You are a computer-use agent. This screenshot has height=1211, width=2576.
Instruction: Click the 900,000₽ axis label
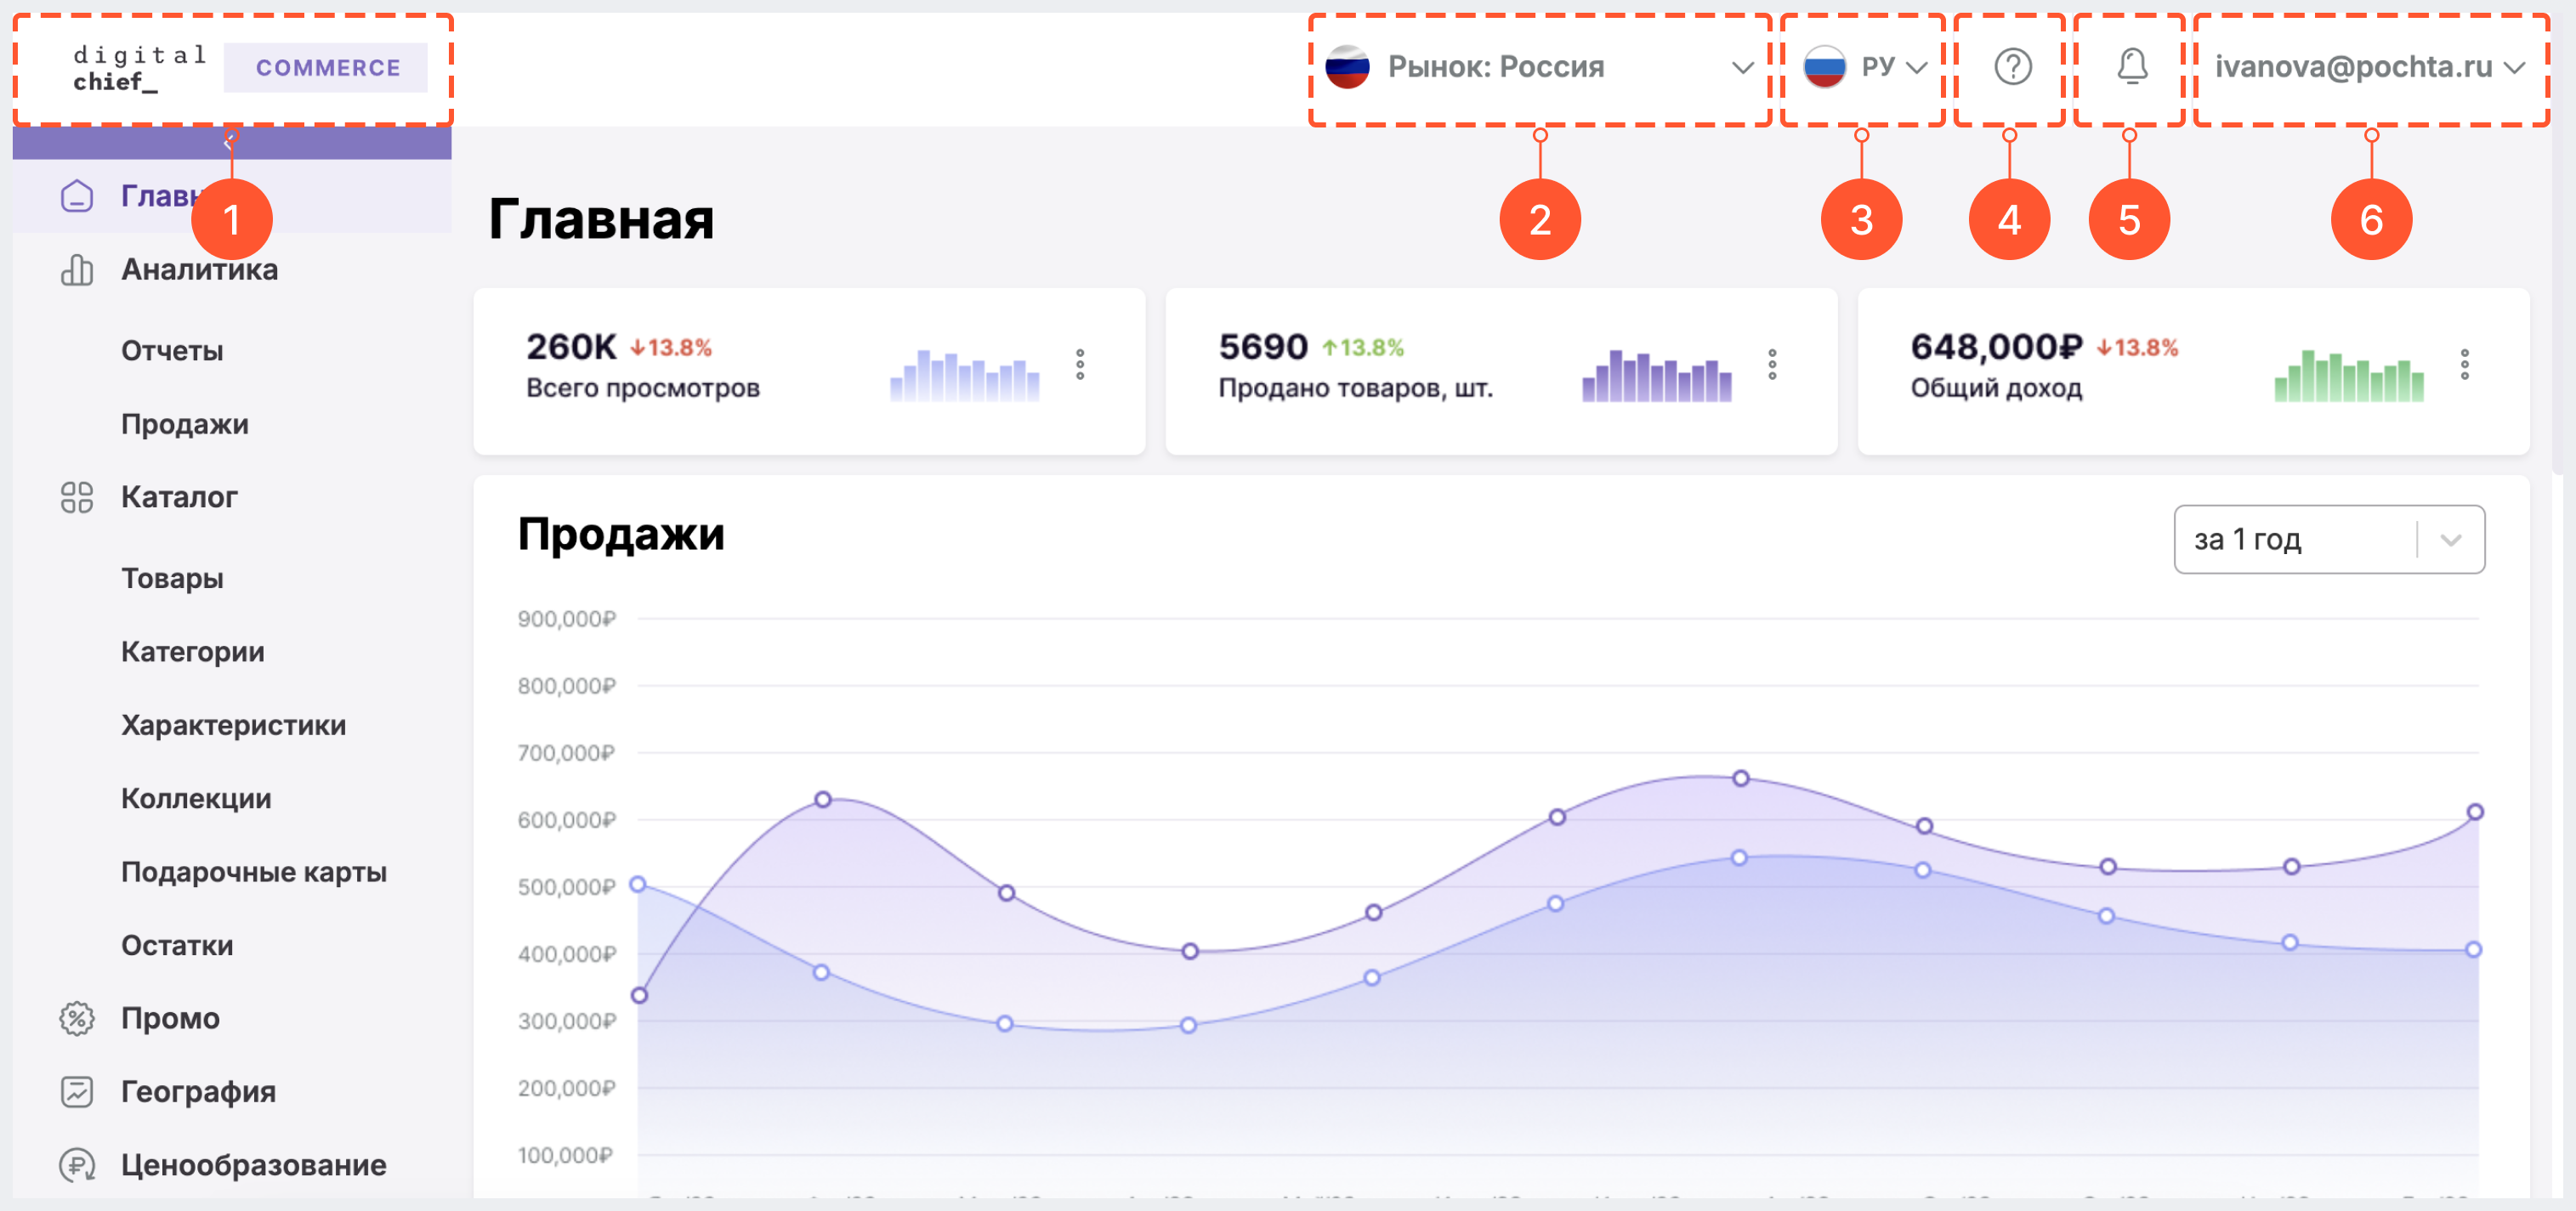(567, 619)
